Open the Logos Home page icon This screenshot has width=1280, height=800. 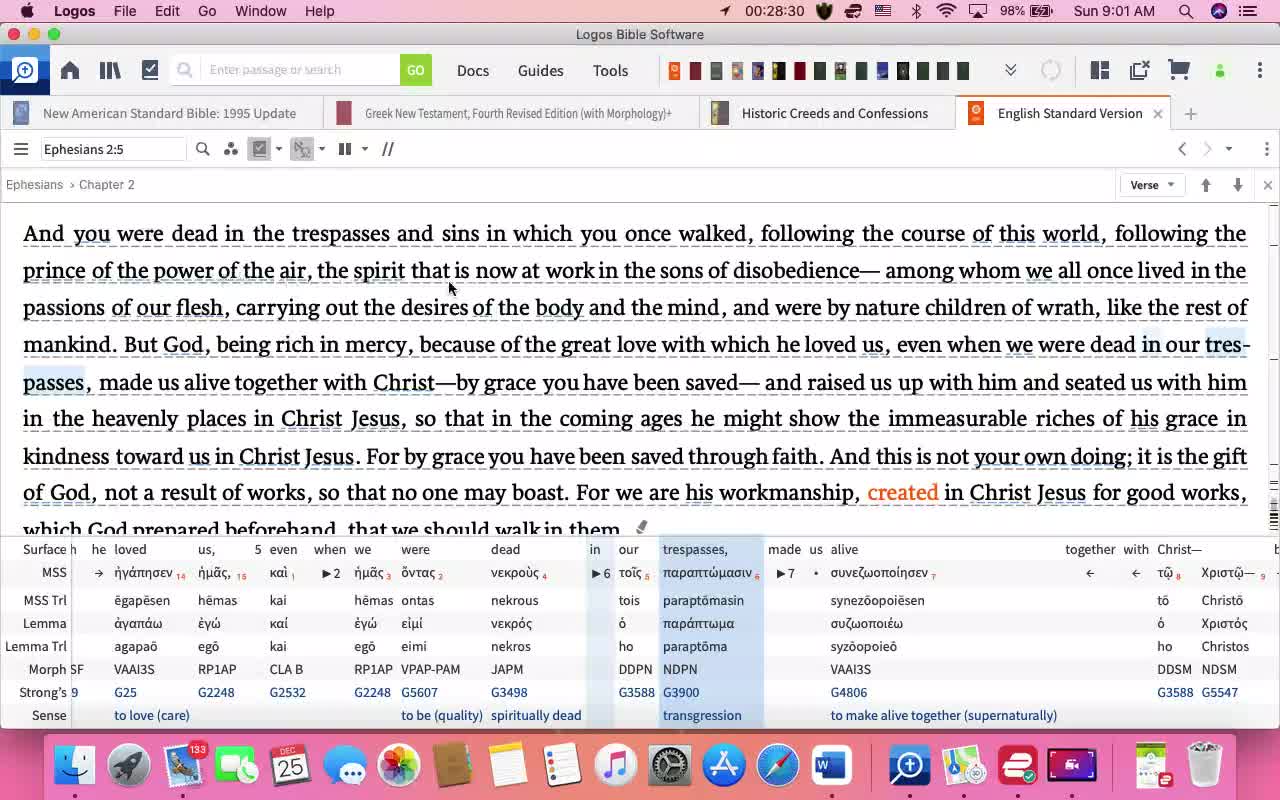click(x=70, y=70)
